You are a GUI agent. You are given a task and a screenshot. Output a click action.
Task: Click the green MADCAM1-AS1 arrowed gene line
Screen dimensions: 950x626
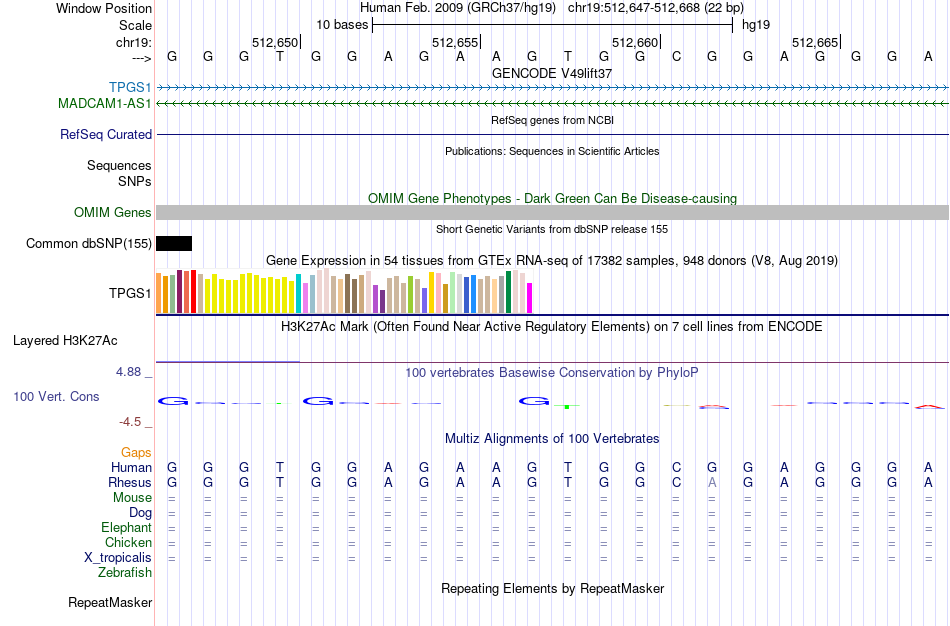(x=552, y=104)
